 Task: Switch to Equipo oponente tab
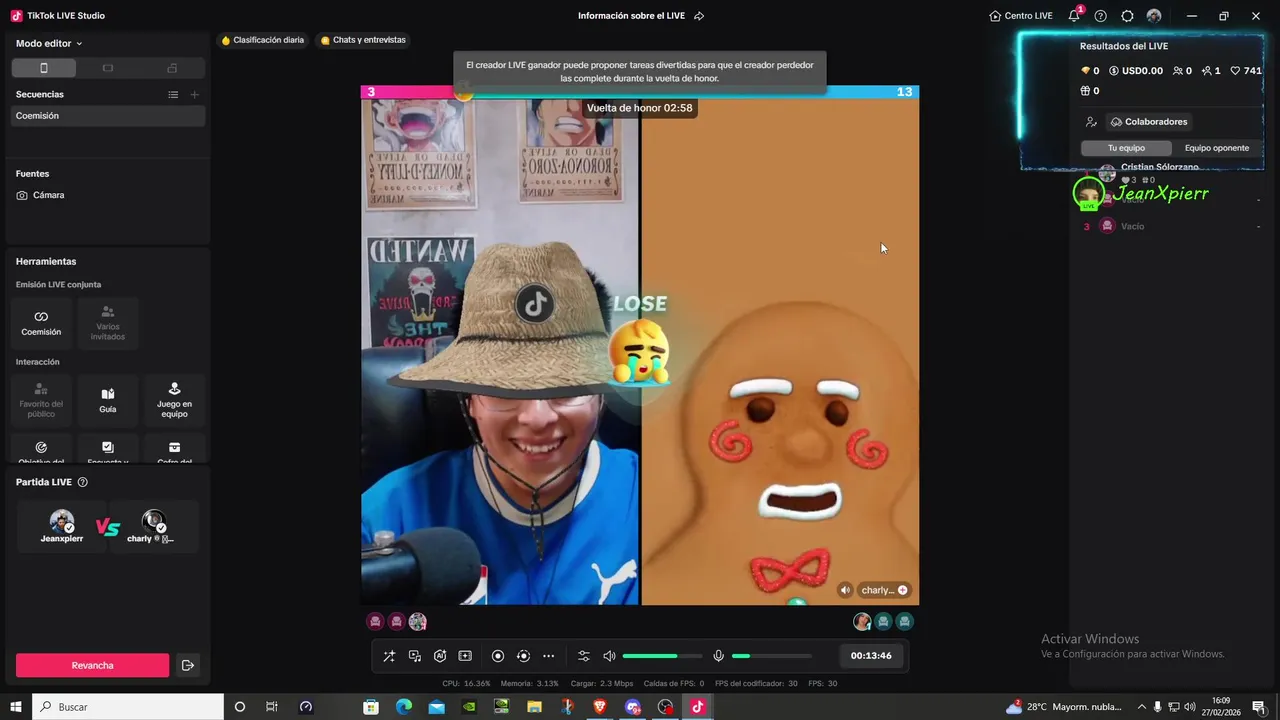(1217, 148)
